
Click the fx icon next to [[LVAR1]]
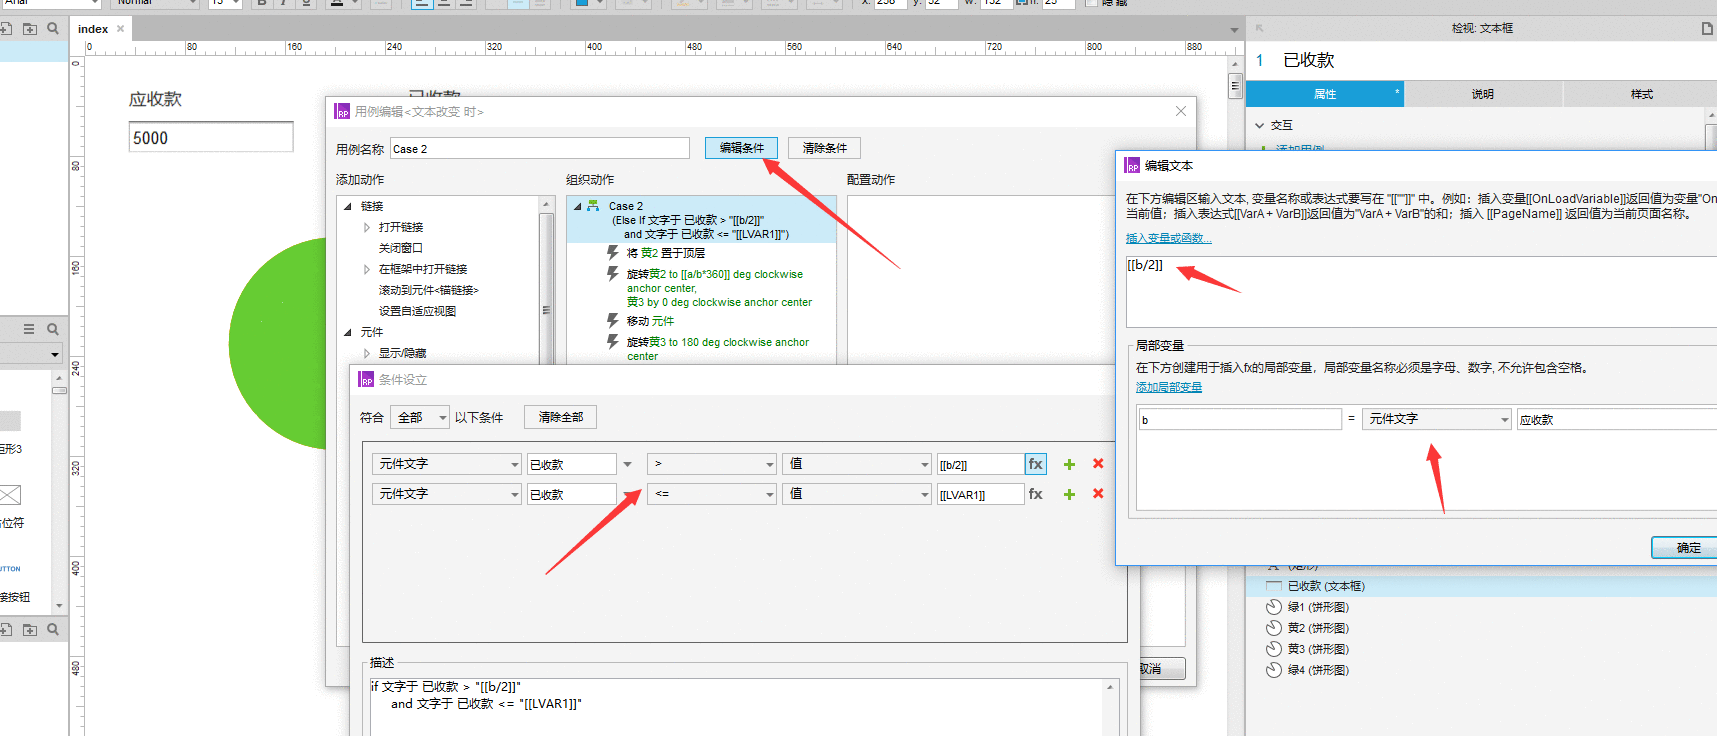pyautogui.click(x=1036, y=494)
